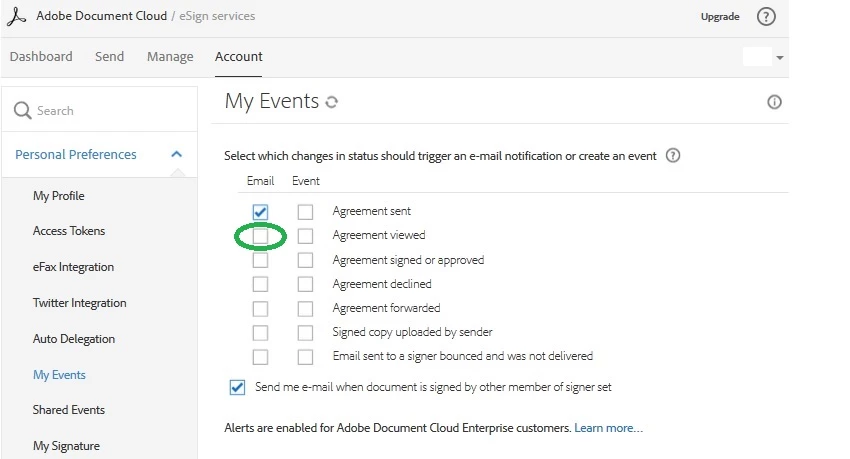850x459 pixels.
Task: Click the Adobe Acrobat logo icon
Action: (16, 17)
